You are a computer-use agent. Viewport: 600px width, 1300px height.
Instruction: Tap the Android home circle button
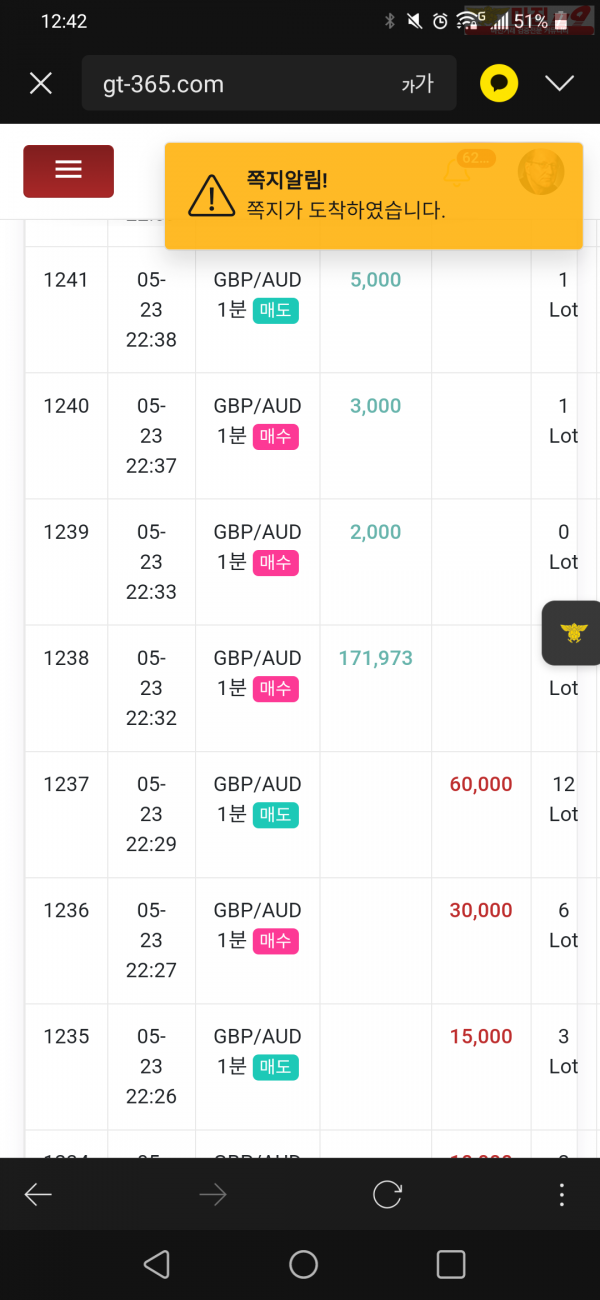[303, 1264]
